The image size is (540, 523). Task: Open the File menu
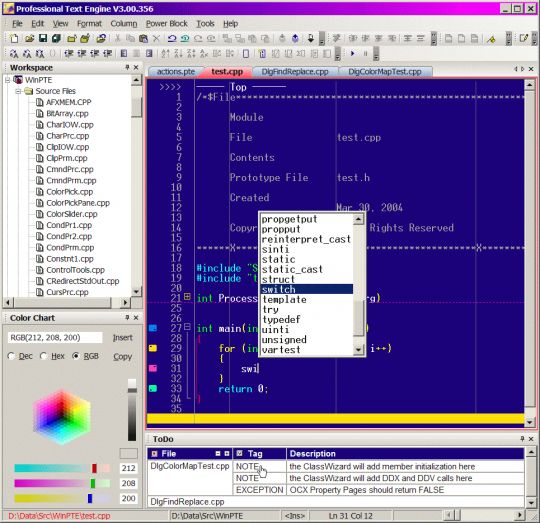17,23
